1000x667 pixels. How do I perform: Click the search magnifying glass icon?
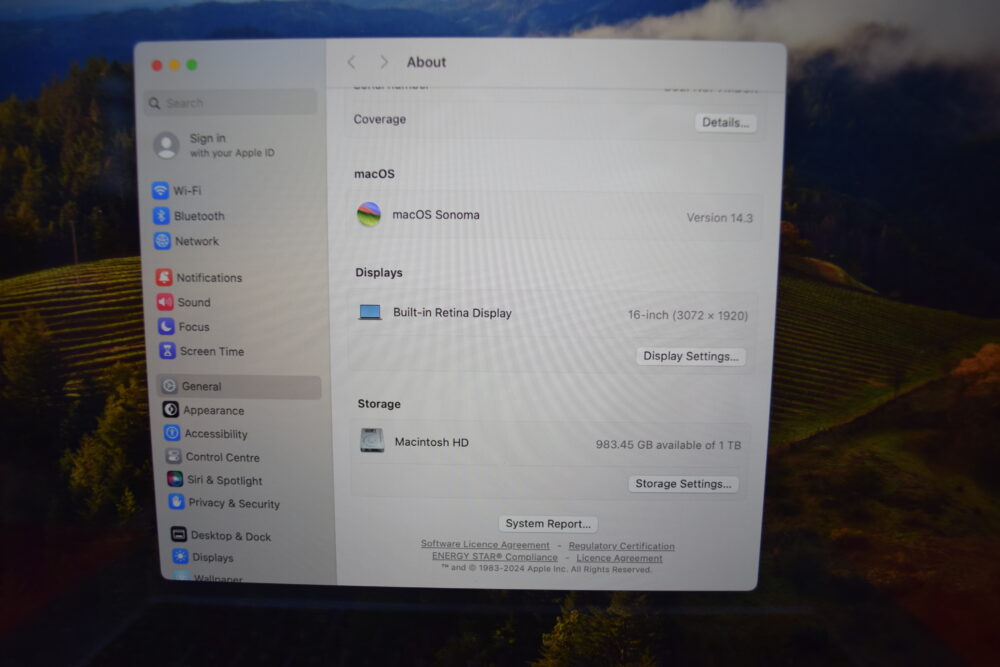[x=154, y=103]
